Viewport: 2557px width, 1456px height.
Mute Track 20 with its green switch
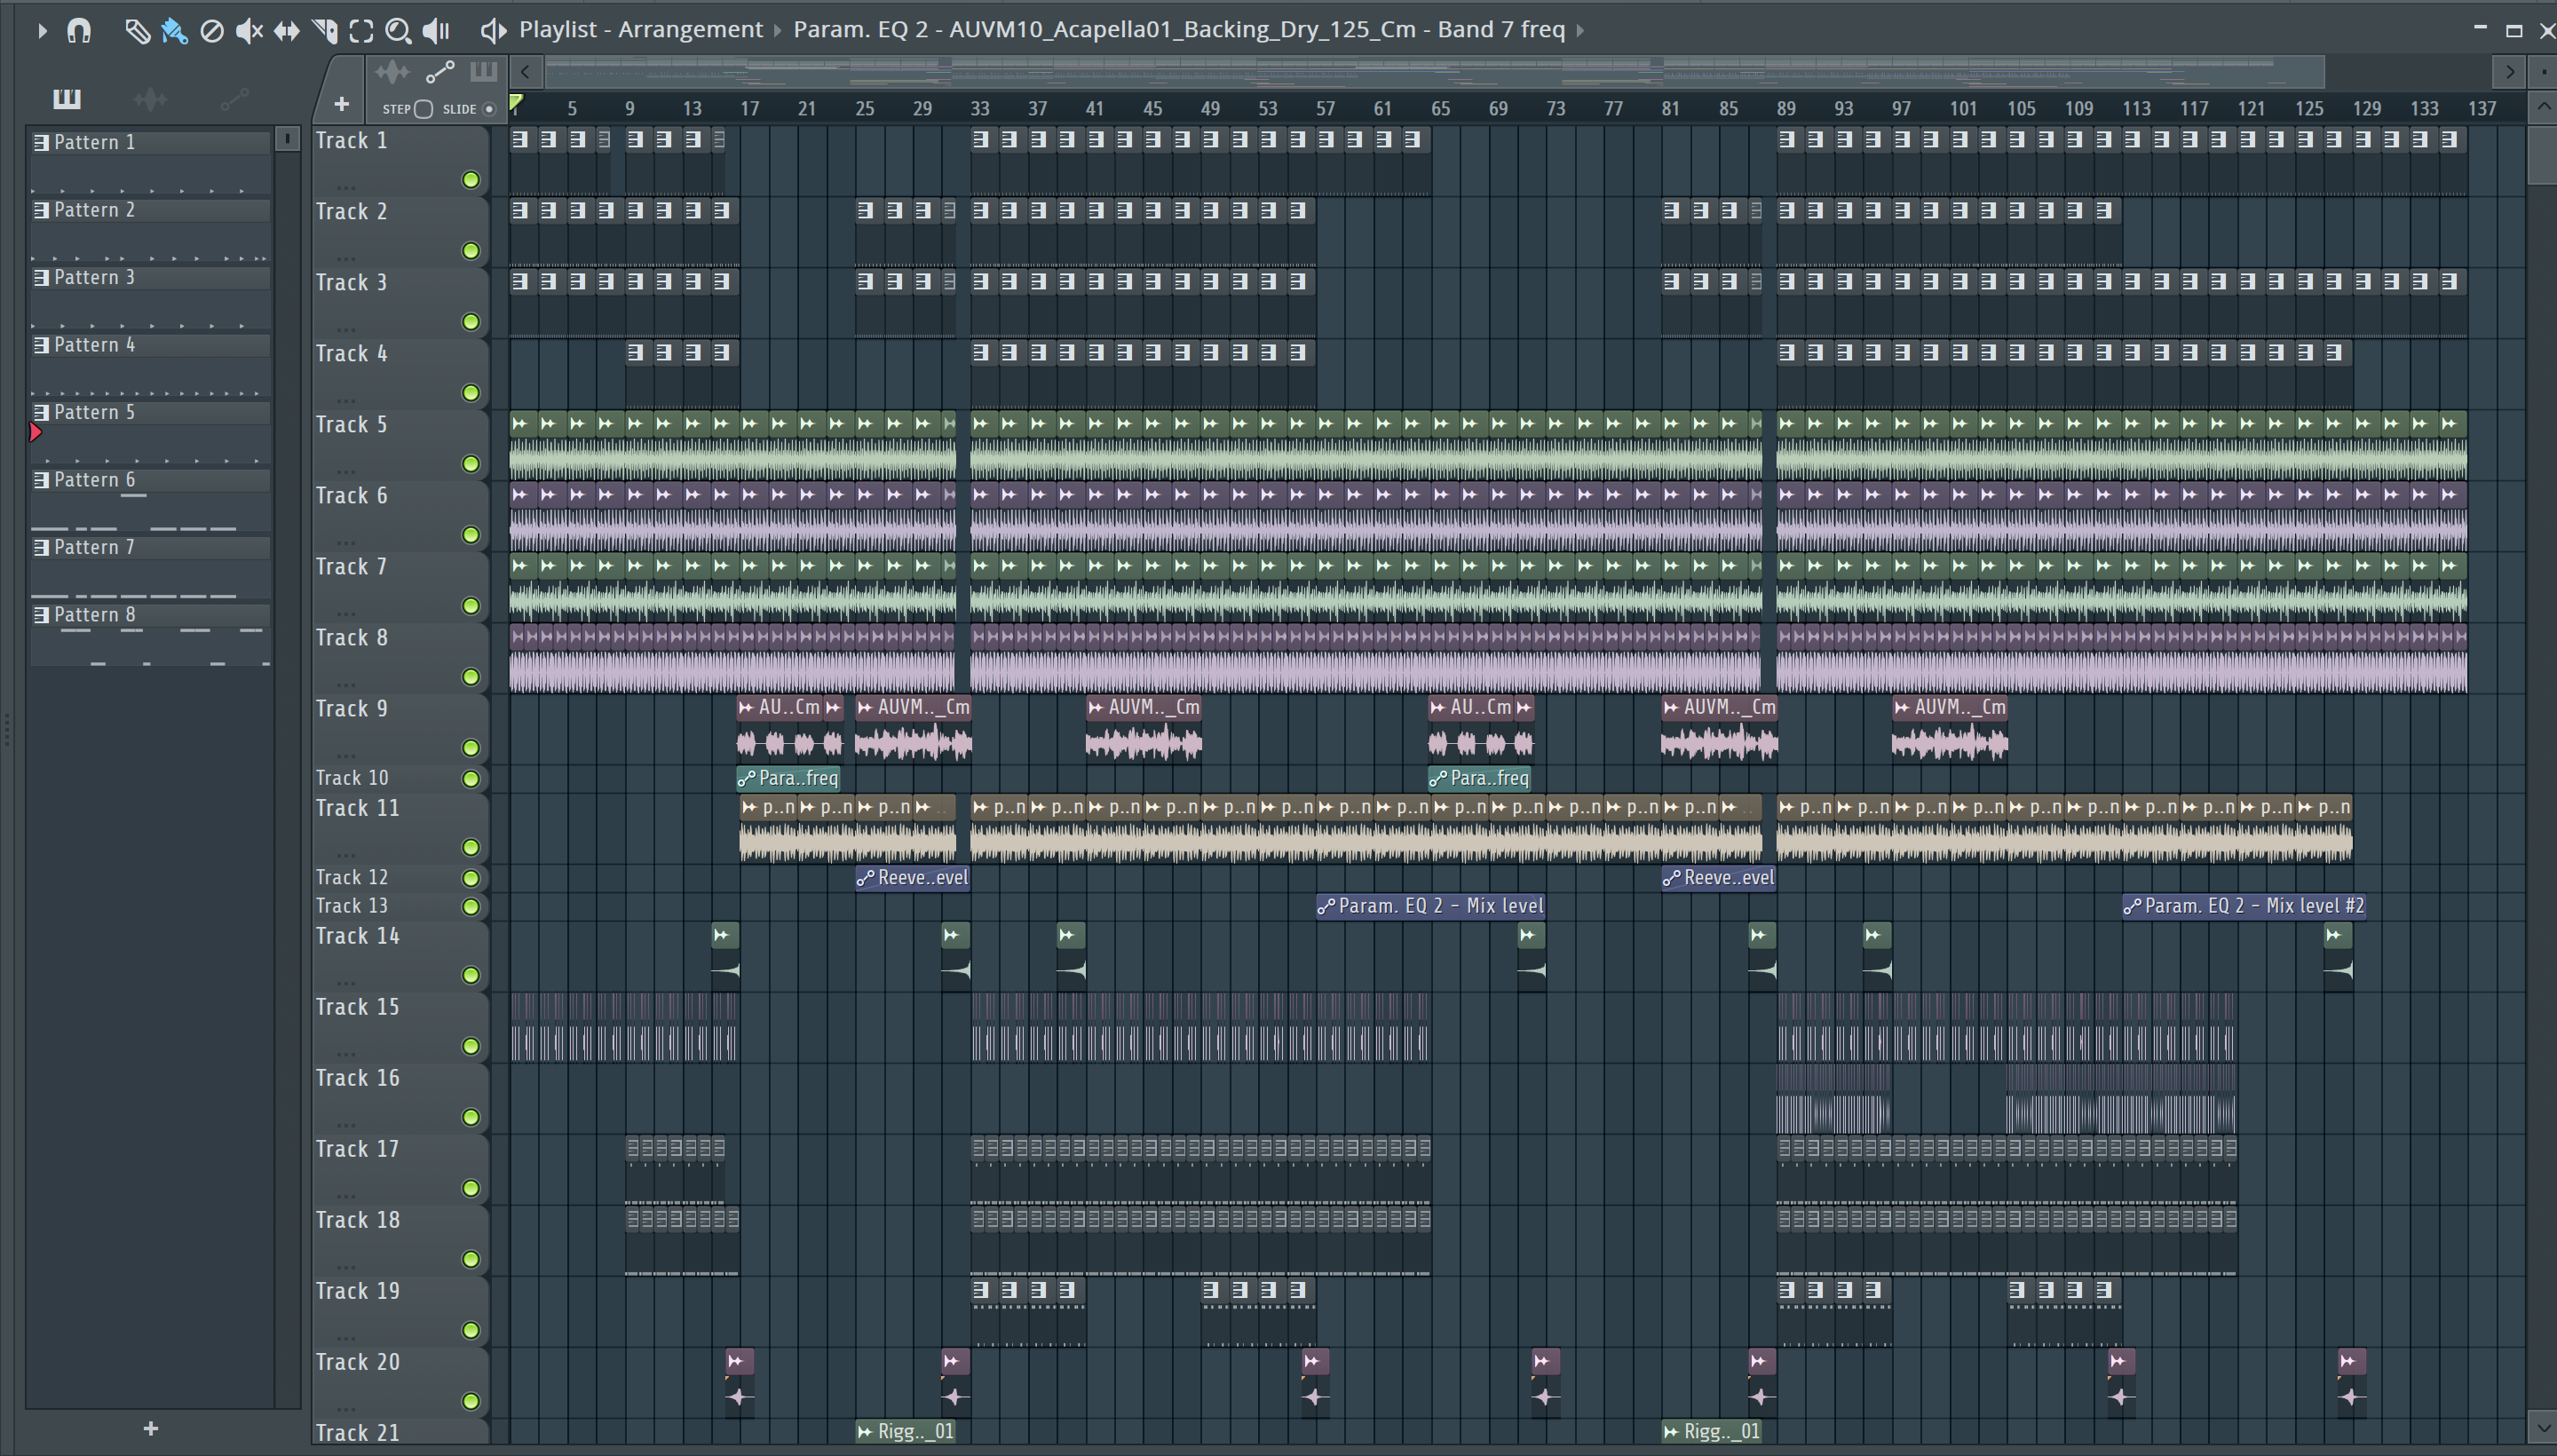click(x=471, y=1401)
